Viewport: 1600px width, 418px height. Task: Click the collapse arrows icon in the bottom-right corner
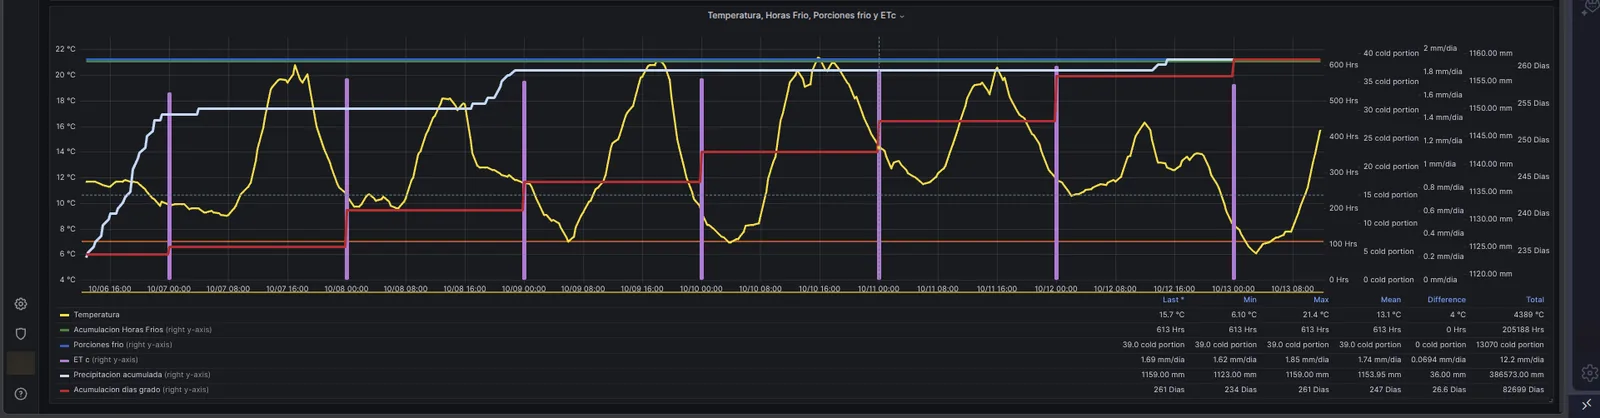pos(1587,404)
